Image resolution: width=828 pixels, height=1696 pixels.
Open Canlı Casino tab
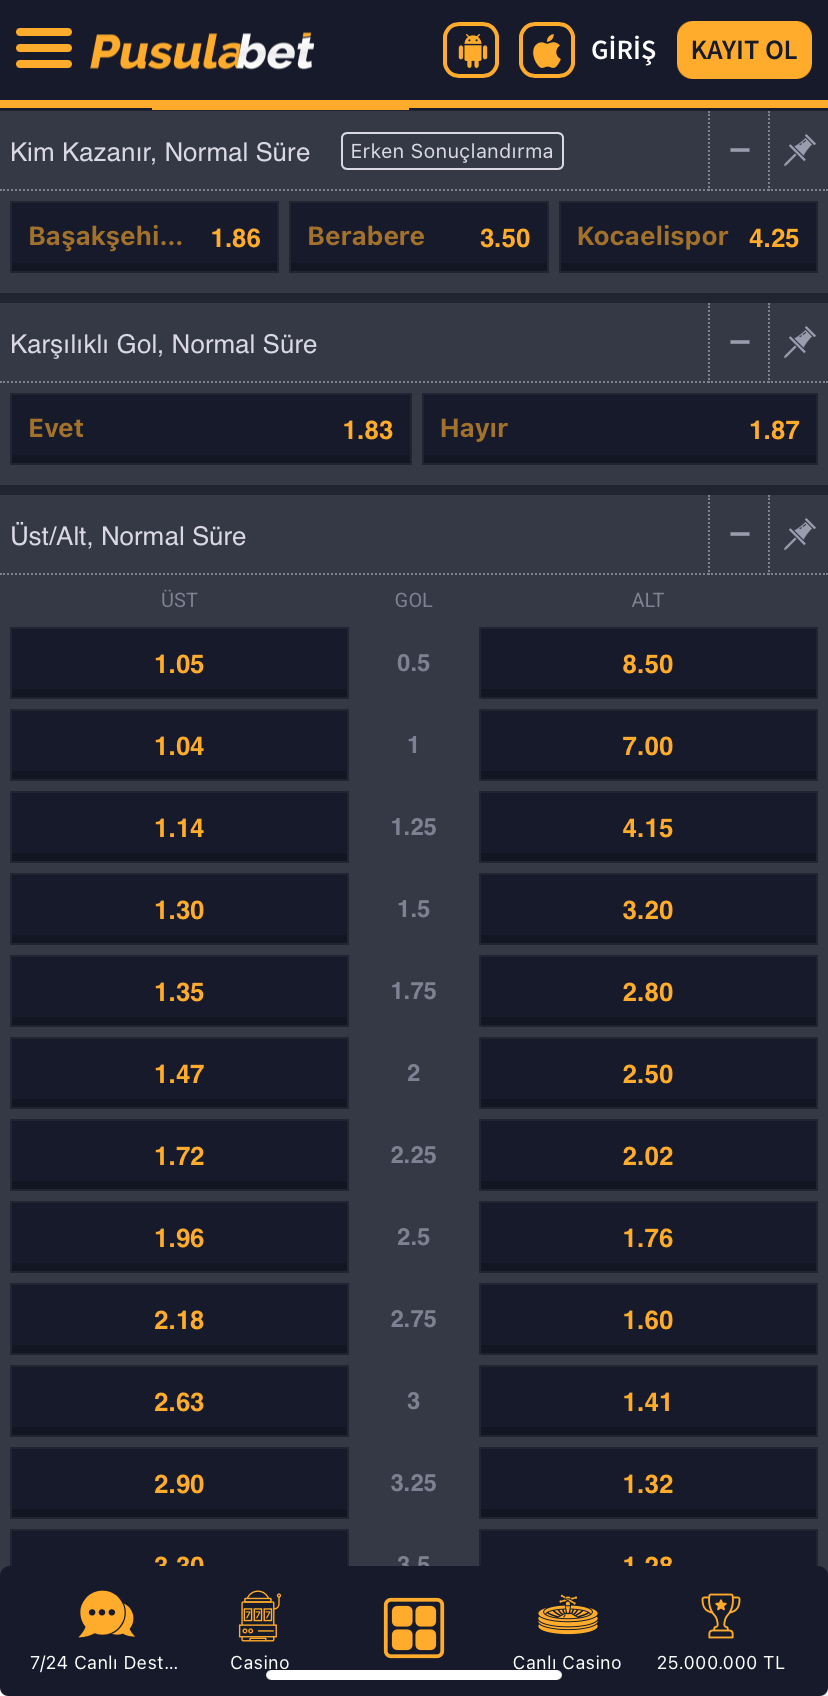(x=567, y=1630)
